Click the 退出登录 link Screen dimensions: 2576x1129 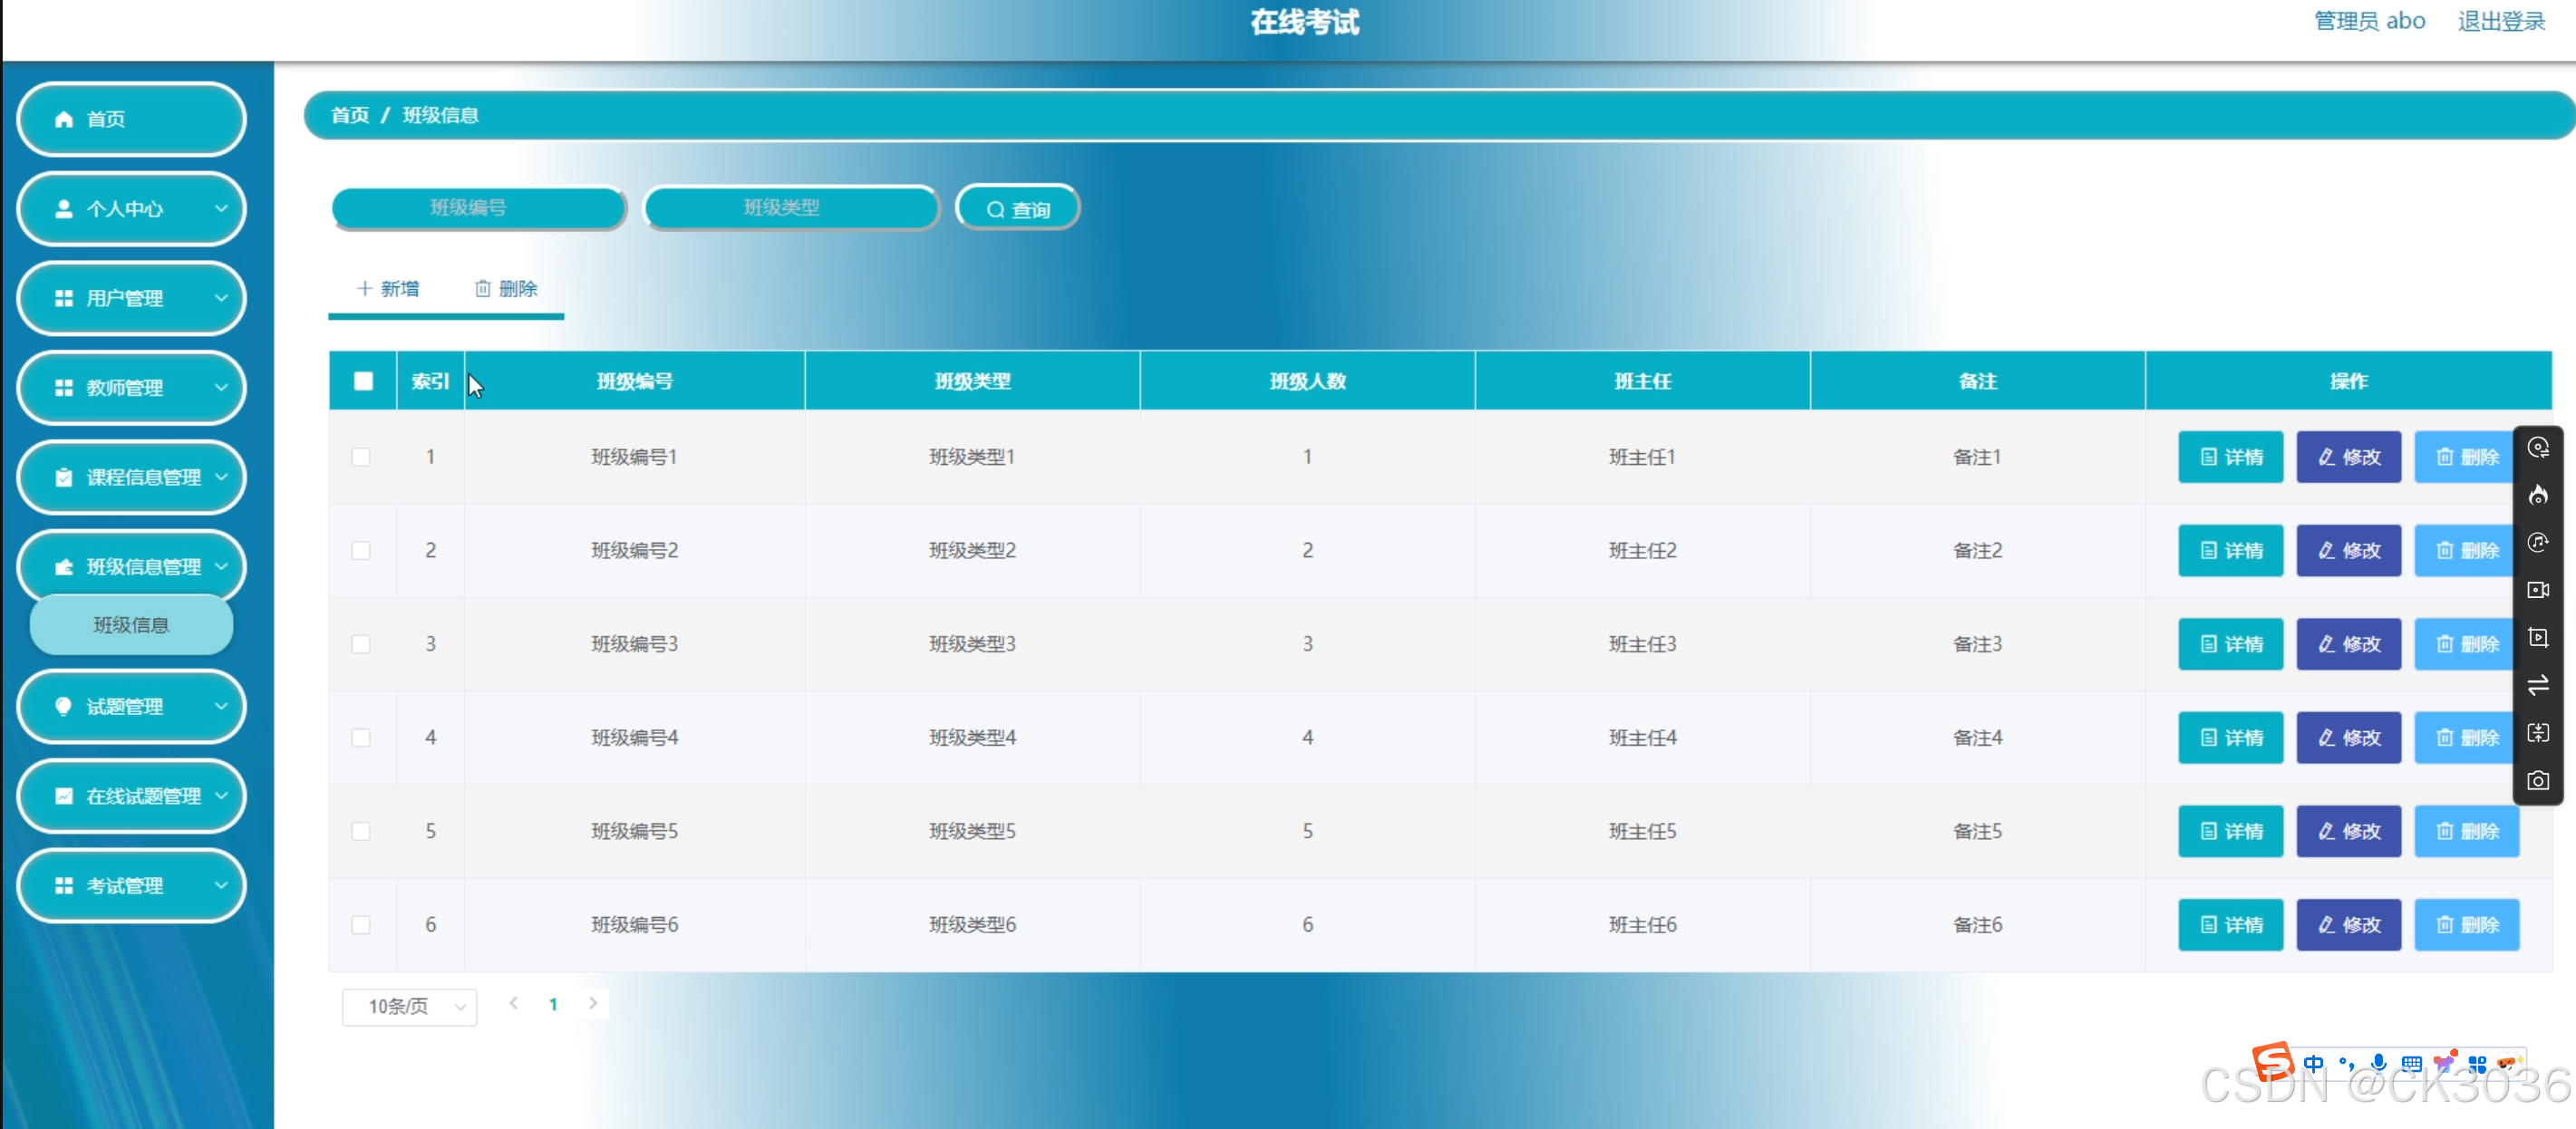[x=2500, y=21]
